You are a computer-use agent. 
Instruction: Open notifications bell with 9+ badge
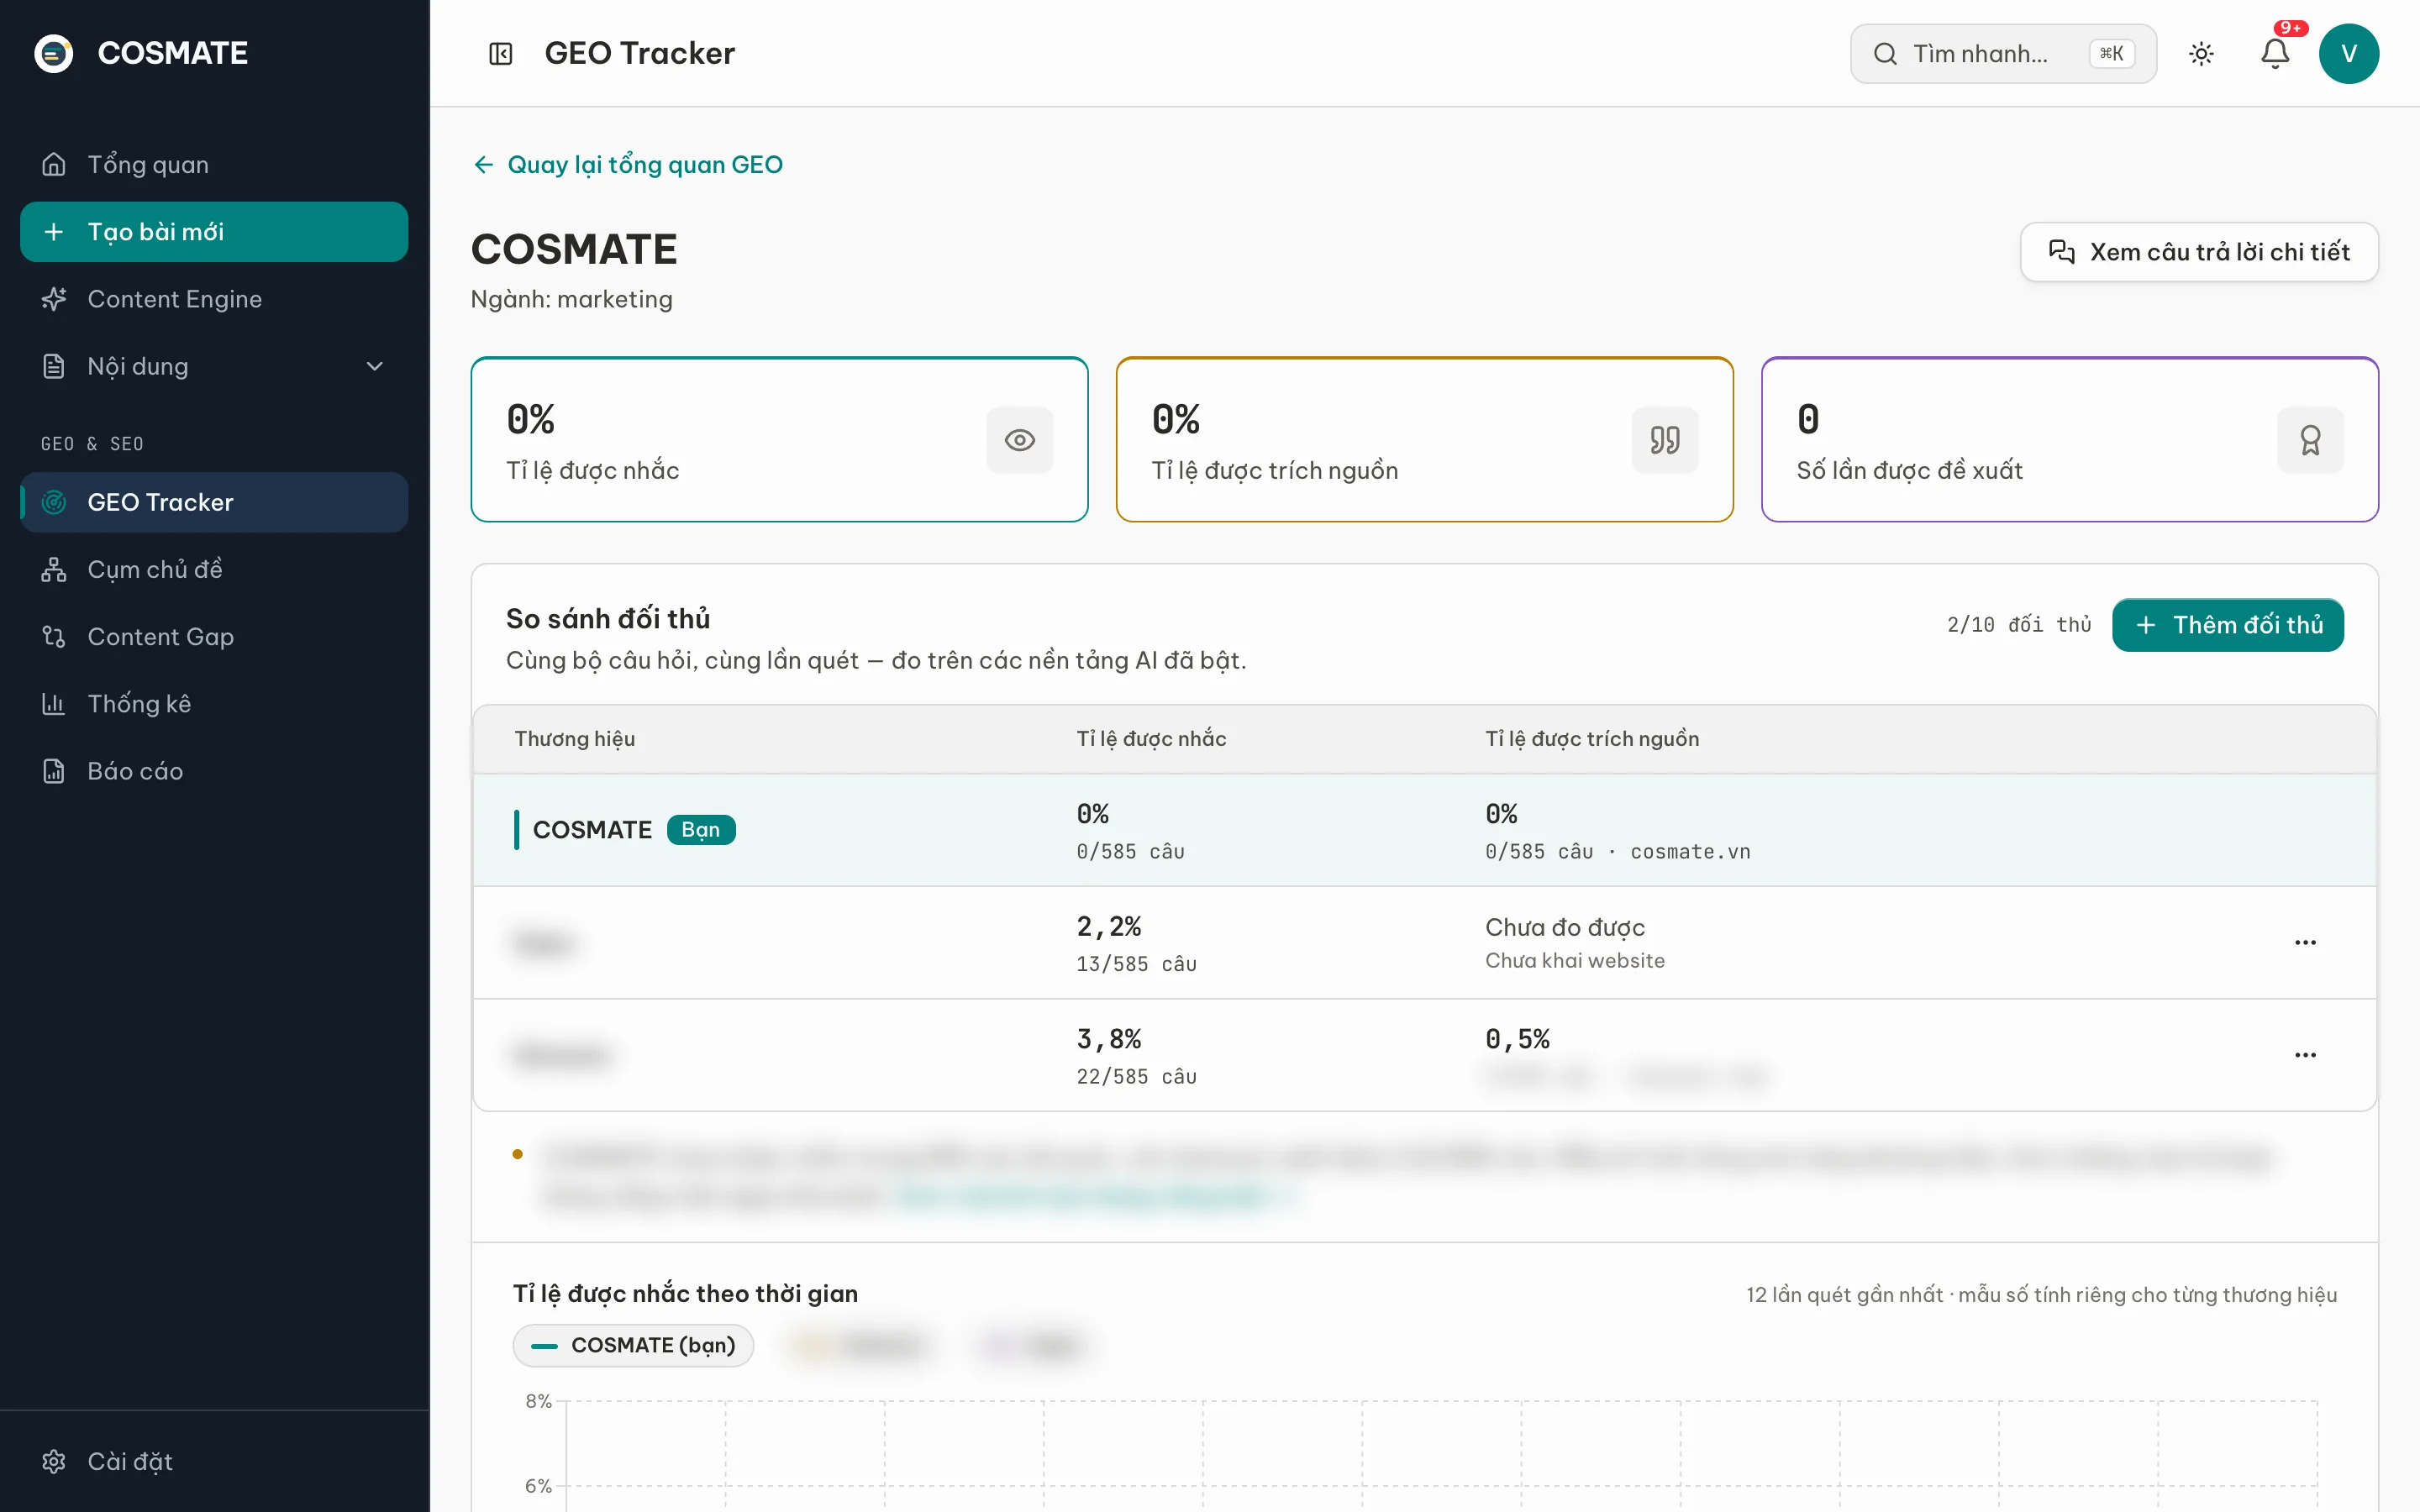click(2275, 53)
